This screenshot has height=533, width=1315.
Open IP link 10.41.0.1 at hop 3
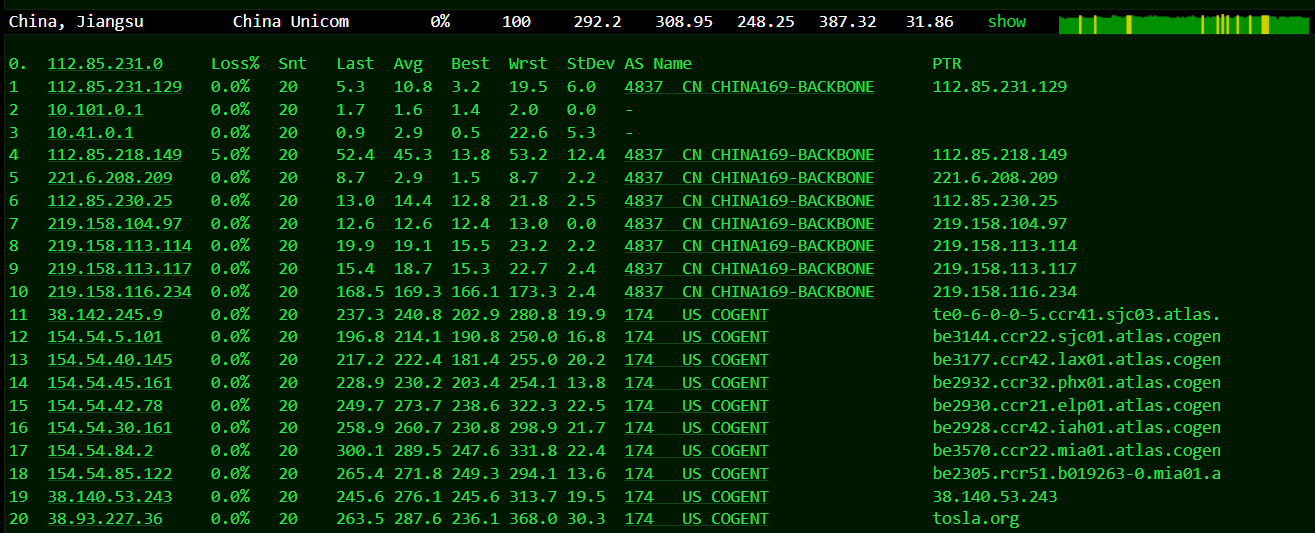coord(91,132)
